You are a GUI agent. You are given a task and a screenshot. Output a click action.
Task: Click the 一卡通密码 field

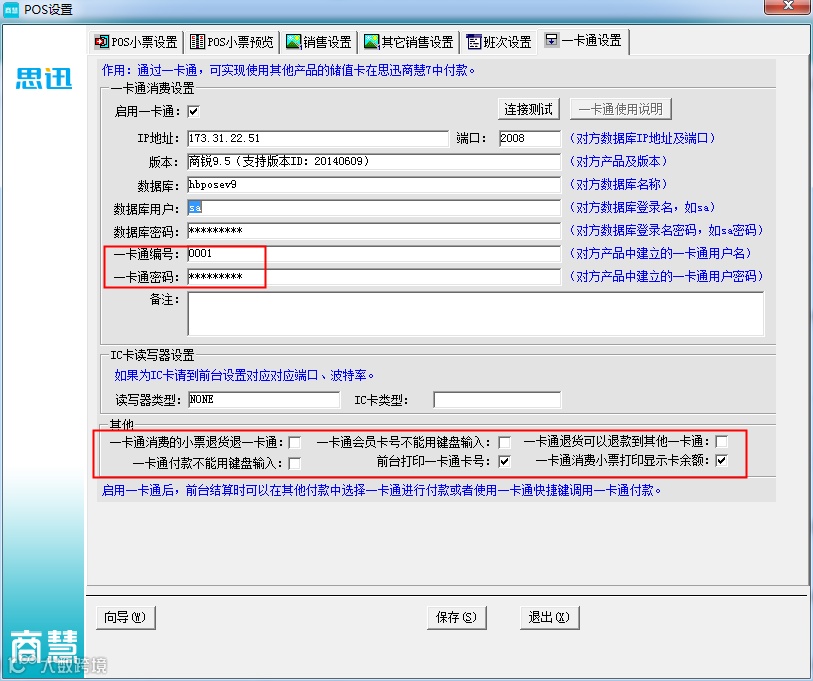(x=374, y=276)
